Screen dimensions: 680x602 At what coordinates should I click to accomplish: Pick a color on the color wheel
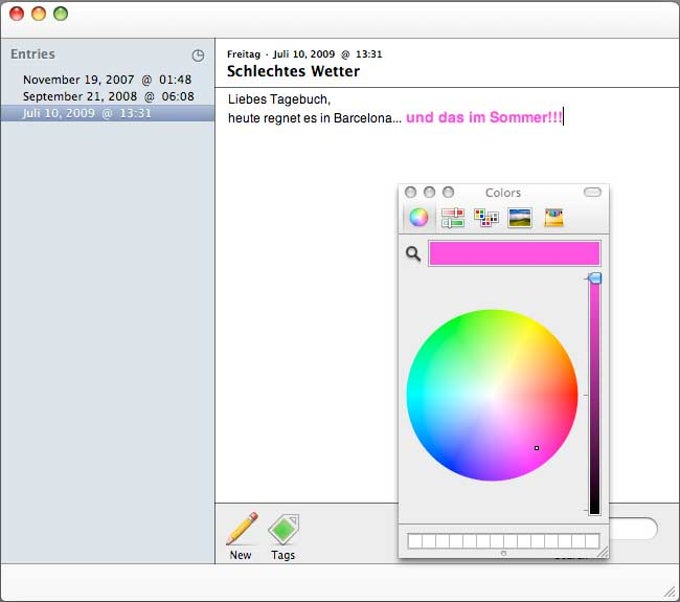coord(492,395)
